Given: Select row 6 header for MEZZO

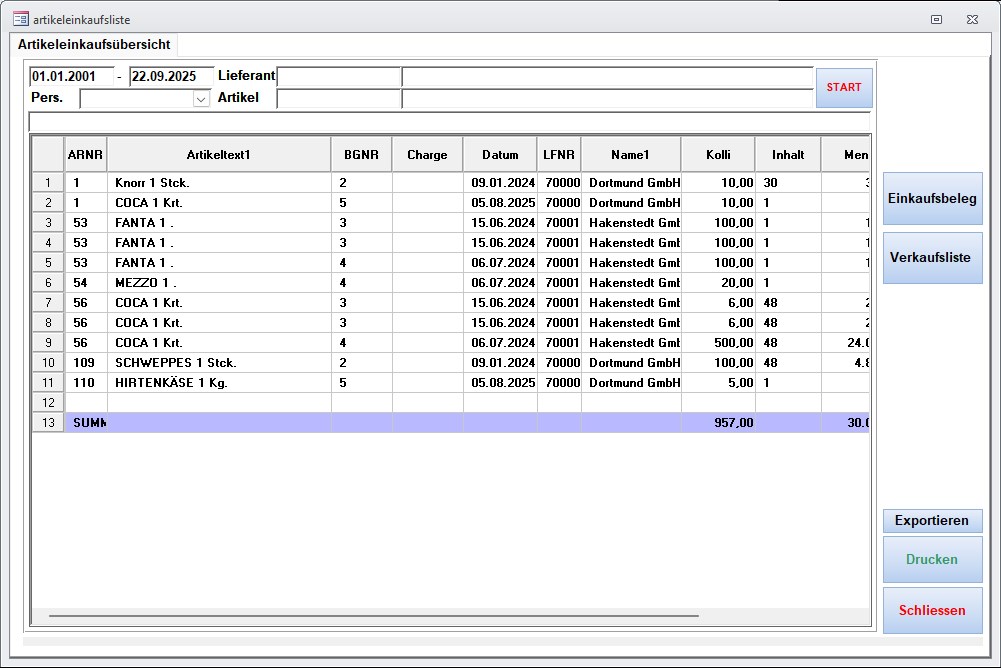Looking at the screenshot, I should [x=48, y=283].
